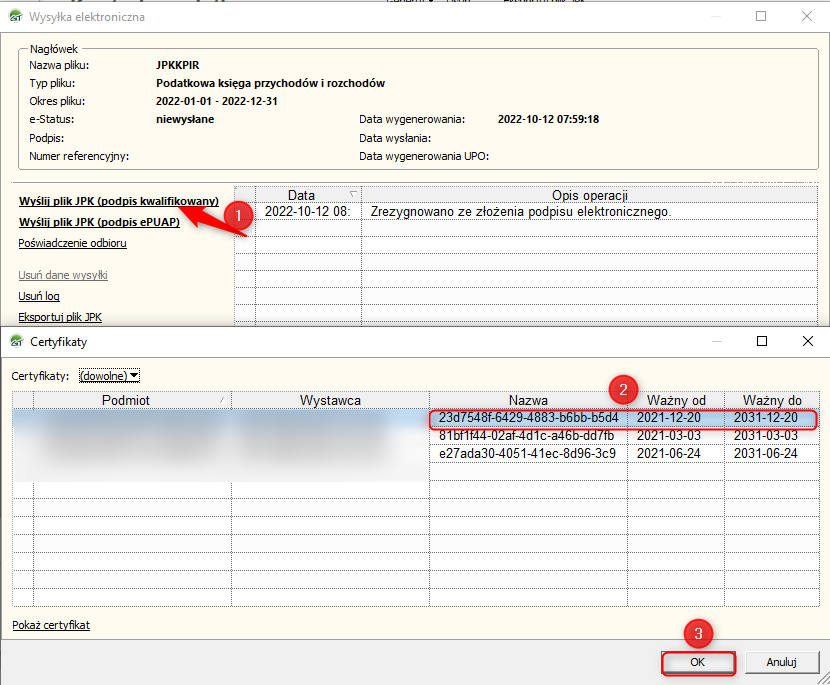Maximize the Certyfikaty dialog window
The width and height of the screenshot is (830, 685).
[762, 341]
